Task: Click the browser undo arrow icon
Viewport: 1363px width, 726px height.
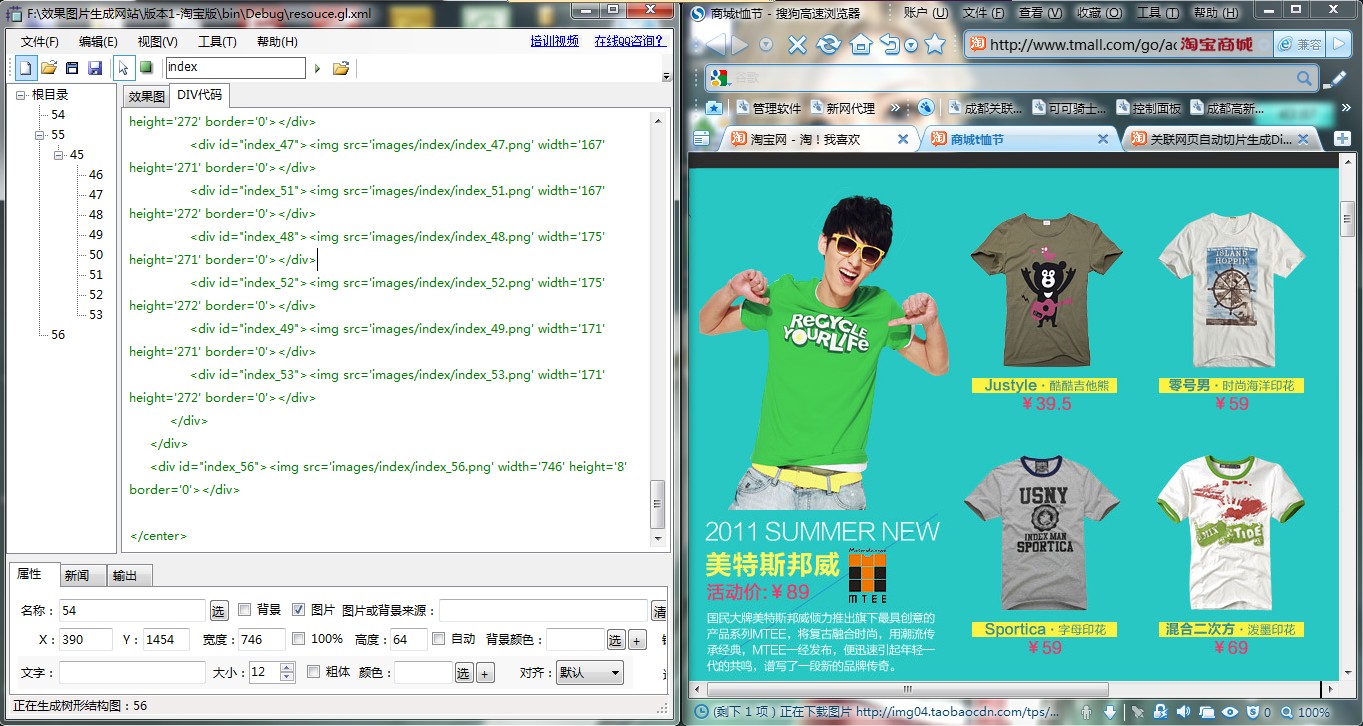Action: [889, 45]
